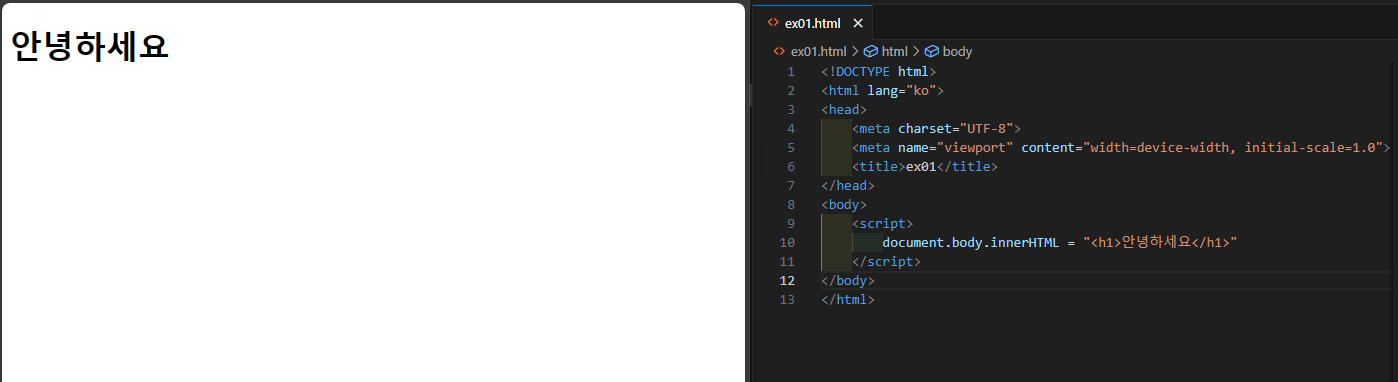Click the opening <head> tag

tap(844, 110)
